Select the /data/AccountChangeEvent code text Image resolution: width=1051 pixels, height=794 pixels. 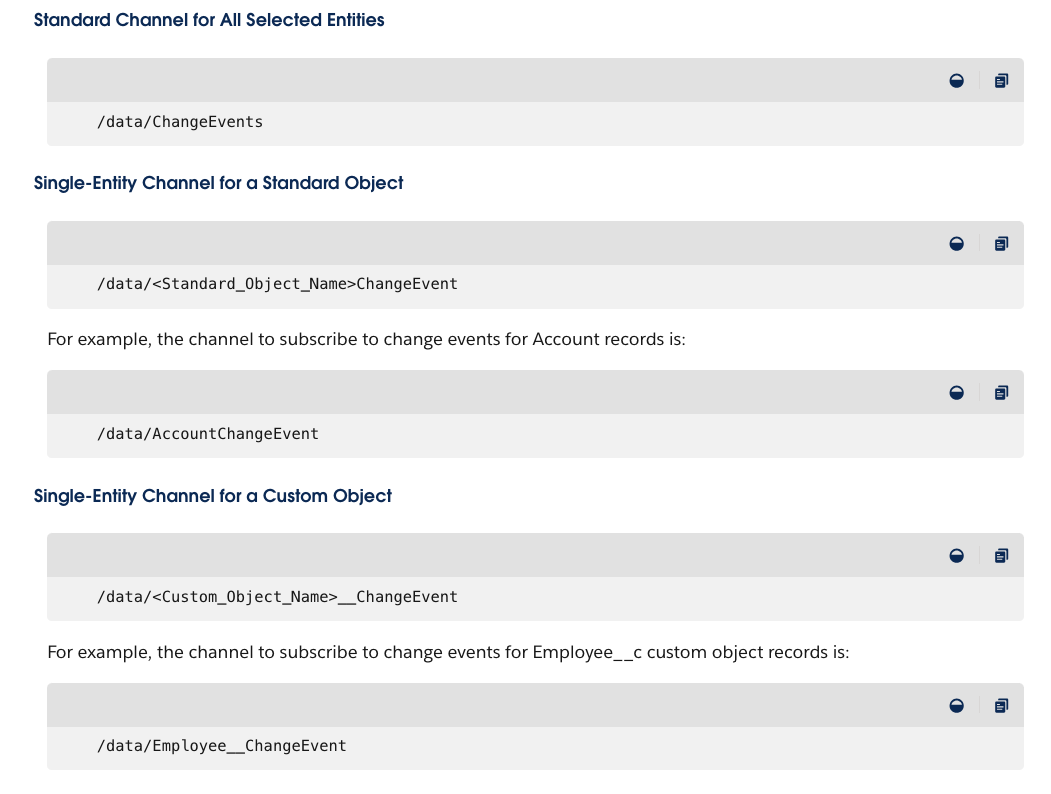207,433
